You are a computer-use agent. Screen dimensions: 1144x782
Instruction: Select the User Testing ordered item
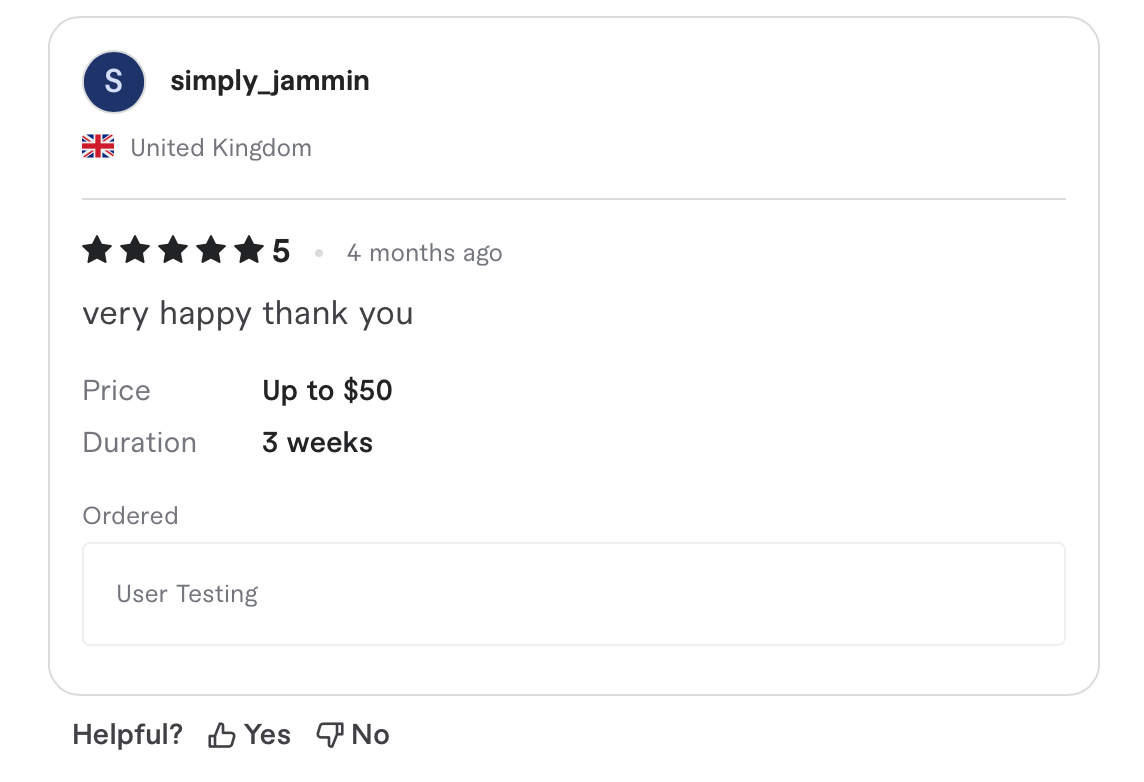pos(186,593)
